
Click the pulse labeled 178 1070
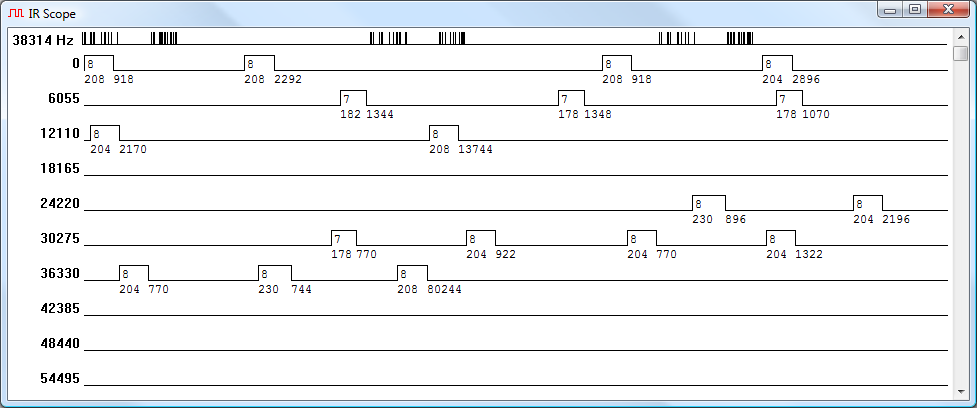[x=789, y=98]
